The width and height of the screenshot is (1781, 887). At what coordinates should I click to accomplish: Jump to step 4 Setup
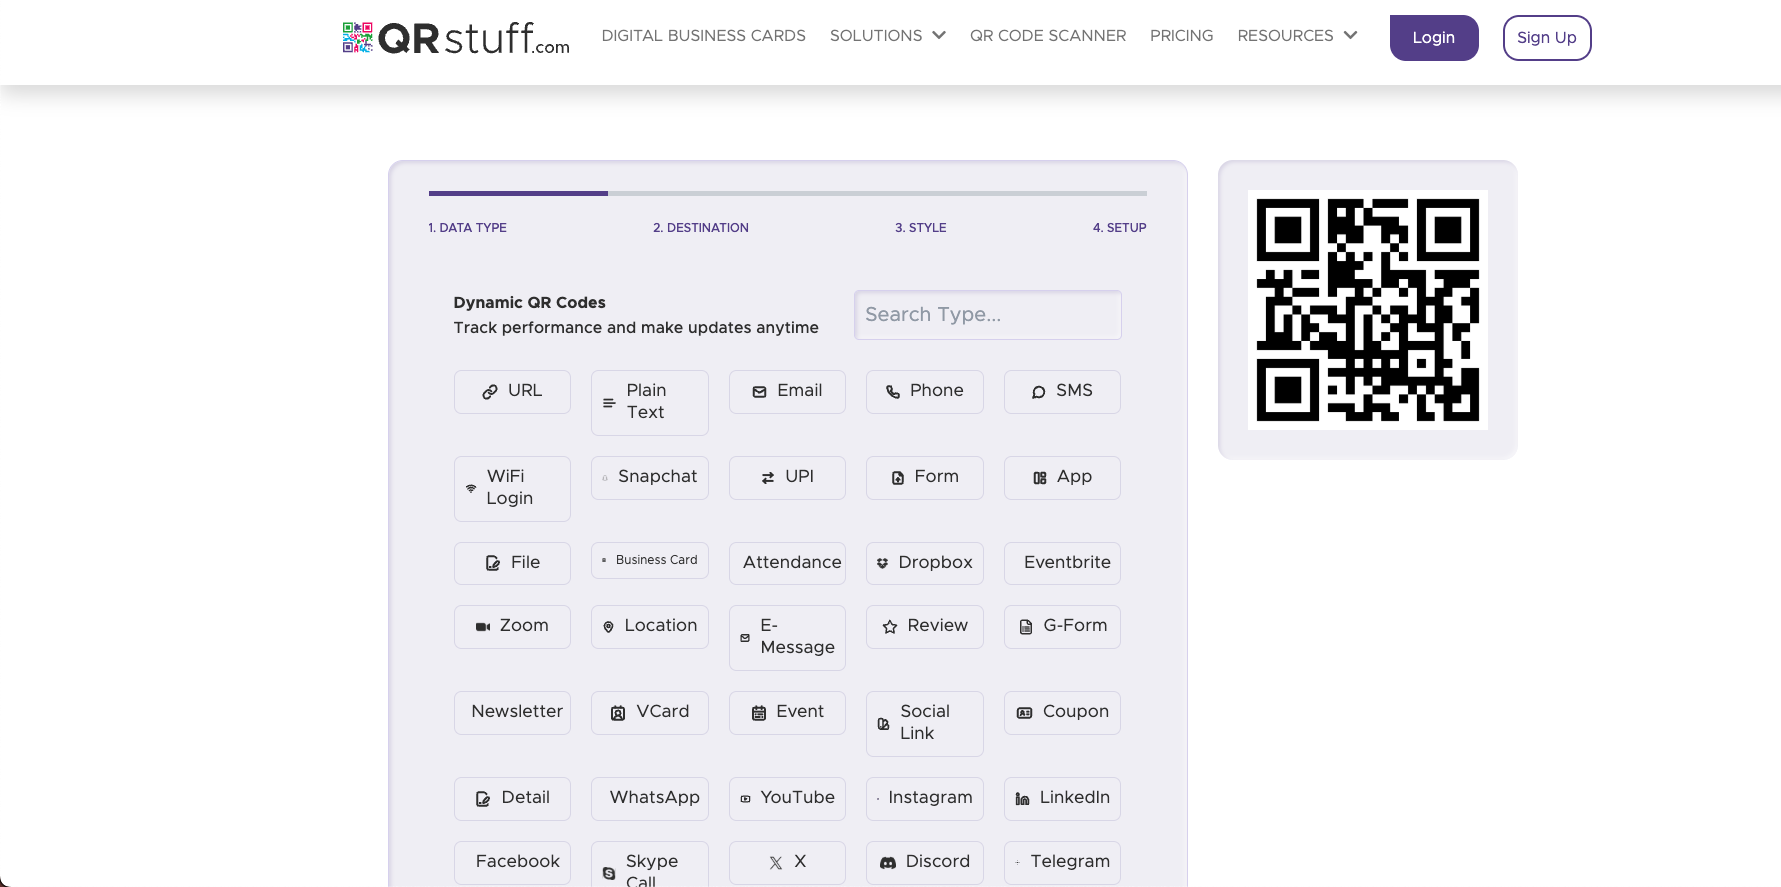point(1119,228)
